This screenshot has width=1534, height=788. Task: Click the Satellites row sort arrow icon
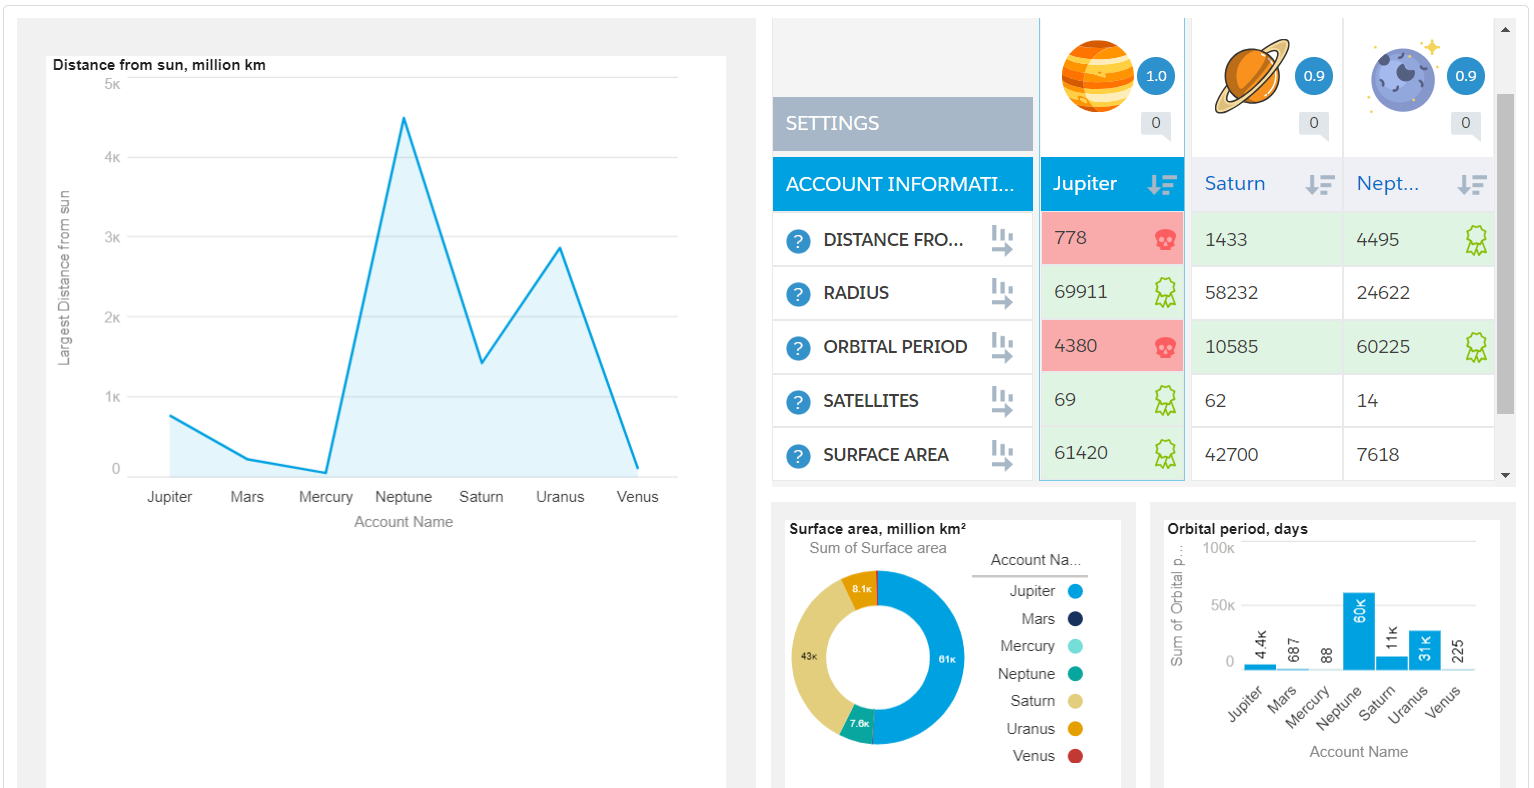pyautogui.click(x=1002, y=401)
